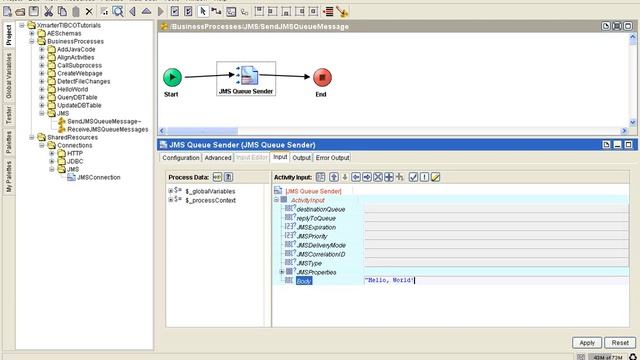Click the Delete black X toolbar icon
640x360 pixels.
tap(89, 12)
